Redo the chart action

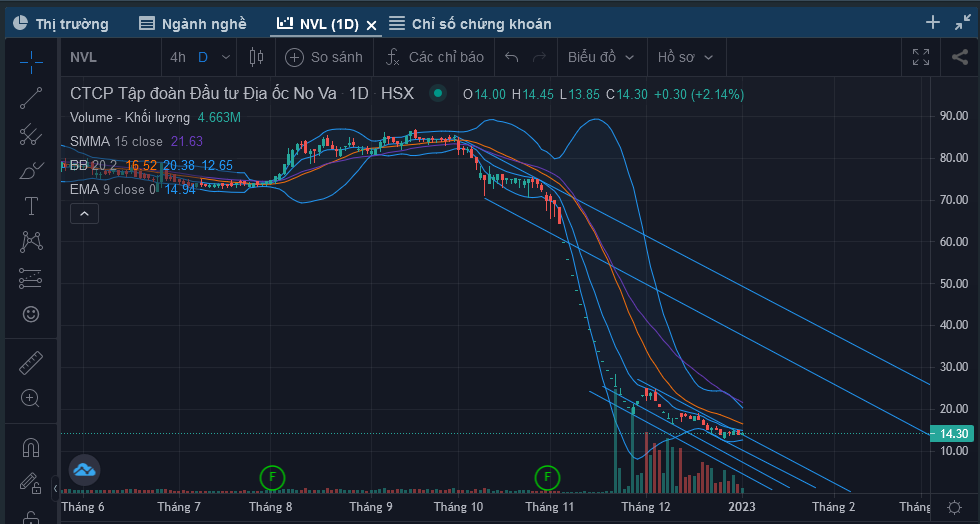(x=539, y=58)
